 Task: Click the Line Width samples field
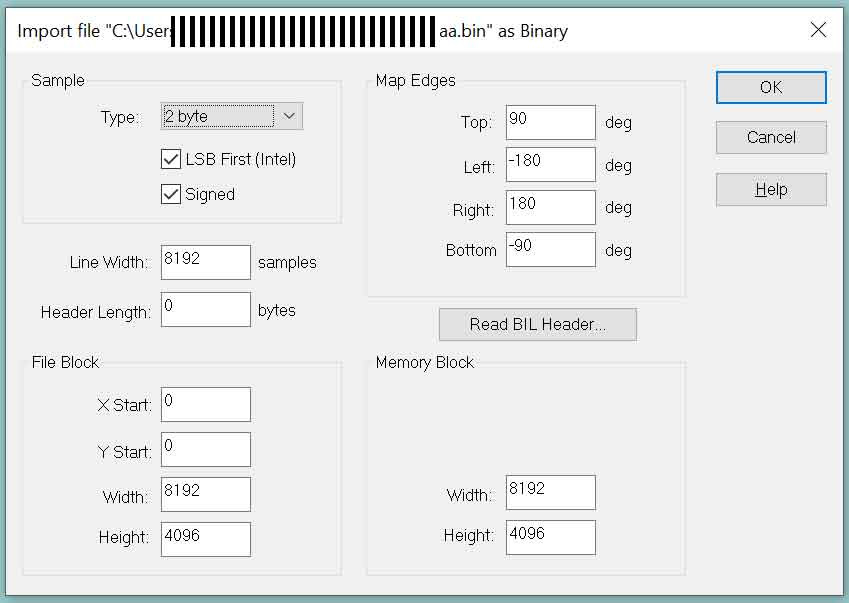(205, 262)
